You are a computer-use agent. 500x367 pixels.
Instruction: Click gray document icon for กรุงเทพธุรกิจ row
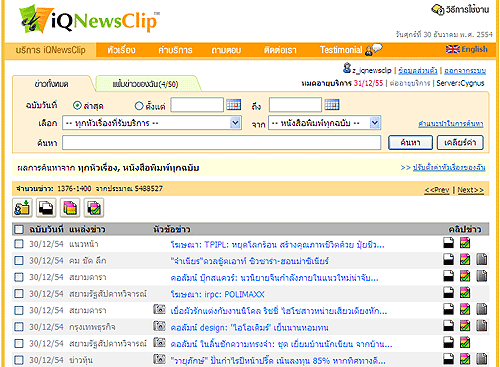tap(482, 326)
